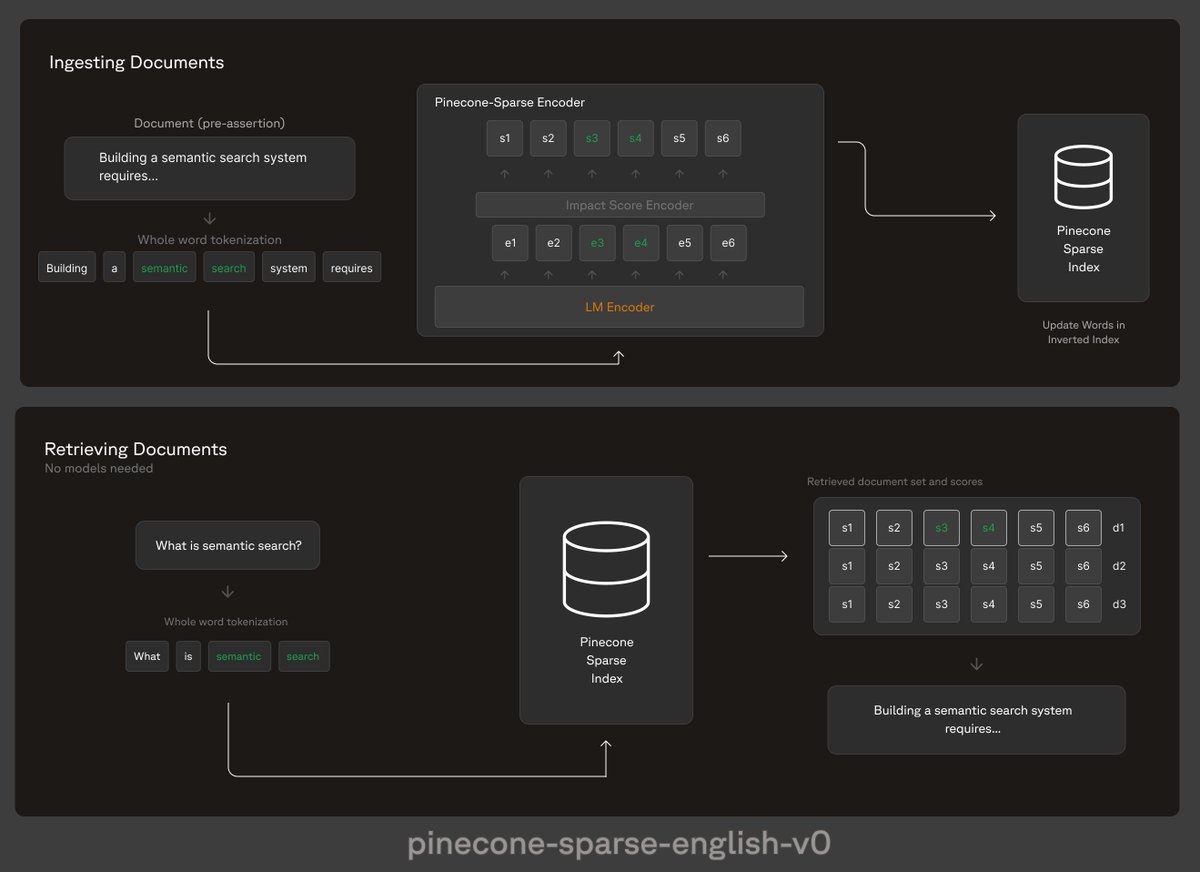Viewport: 1200px width, 872px height.
Task: Click the 'Building' token under document tokenization
Action: [x=67, y=268]
